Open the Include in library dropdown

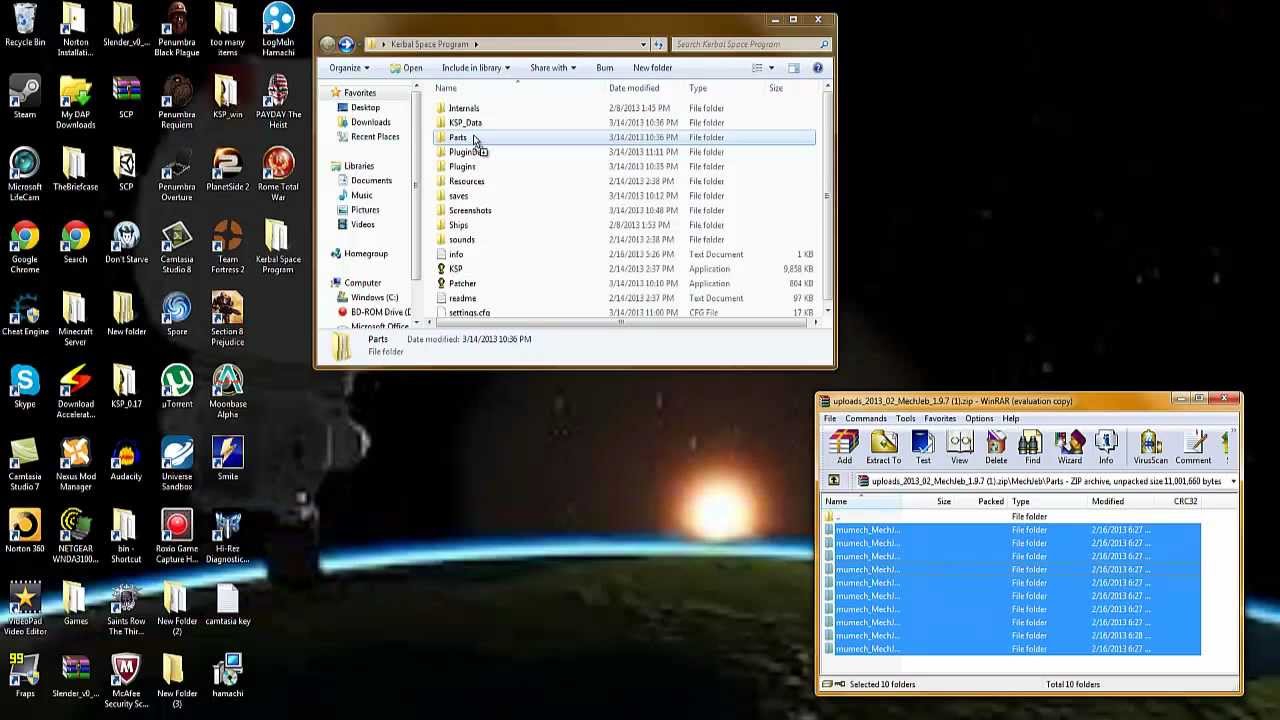click(476, 68)
